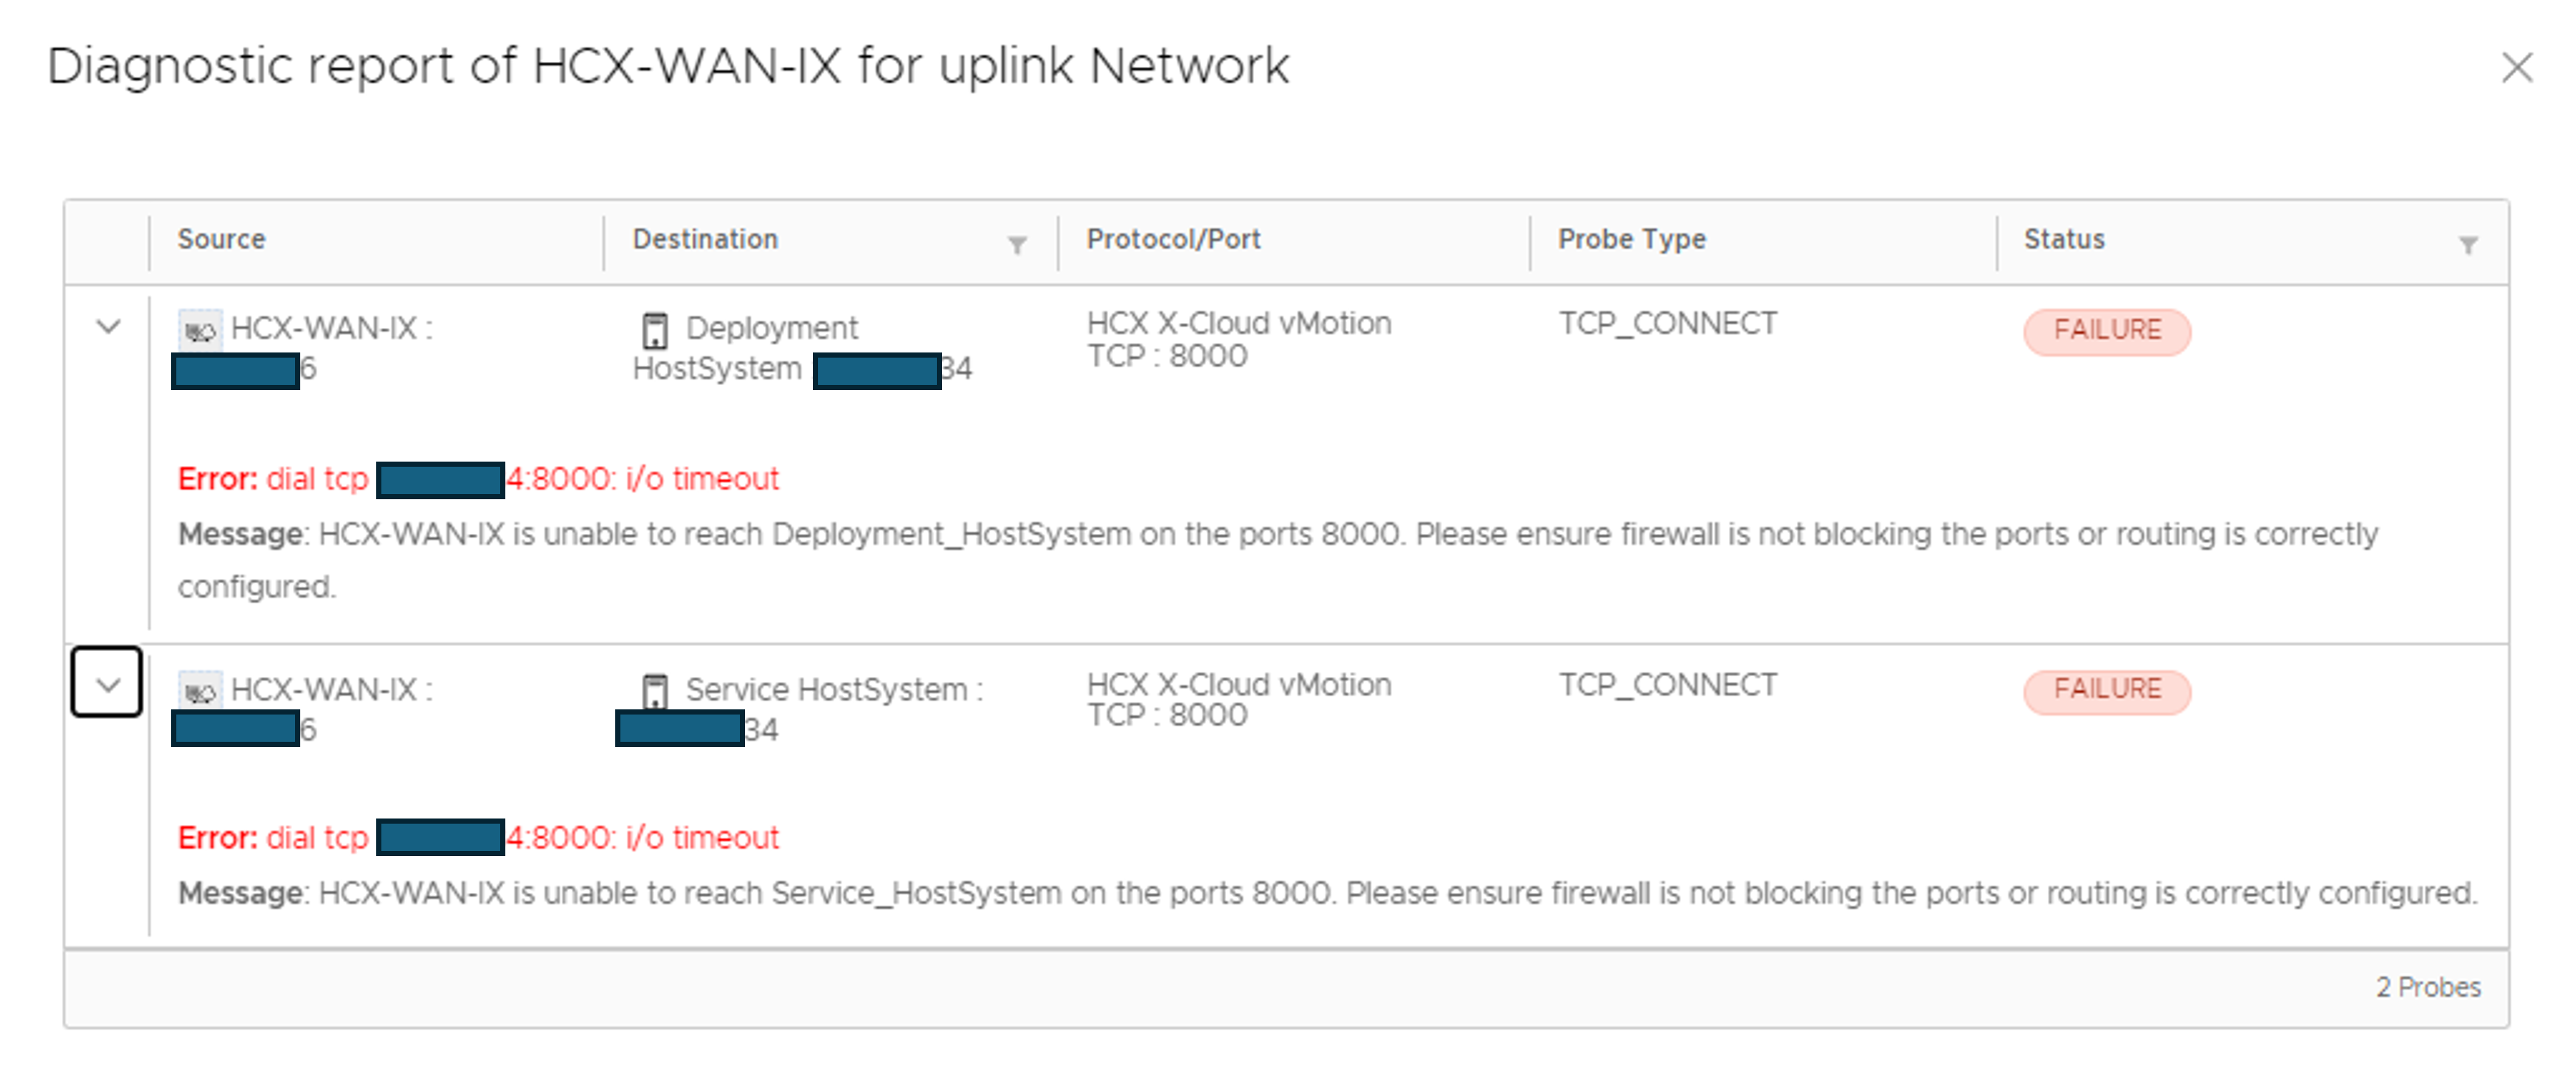The width and height of the screenshot is (2576, 1067).
Task: Click the 2 Probes footer count
Action: [2428, 987]
